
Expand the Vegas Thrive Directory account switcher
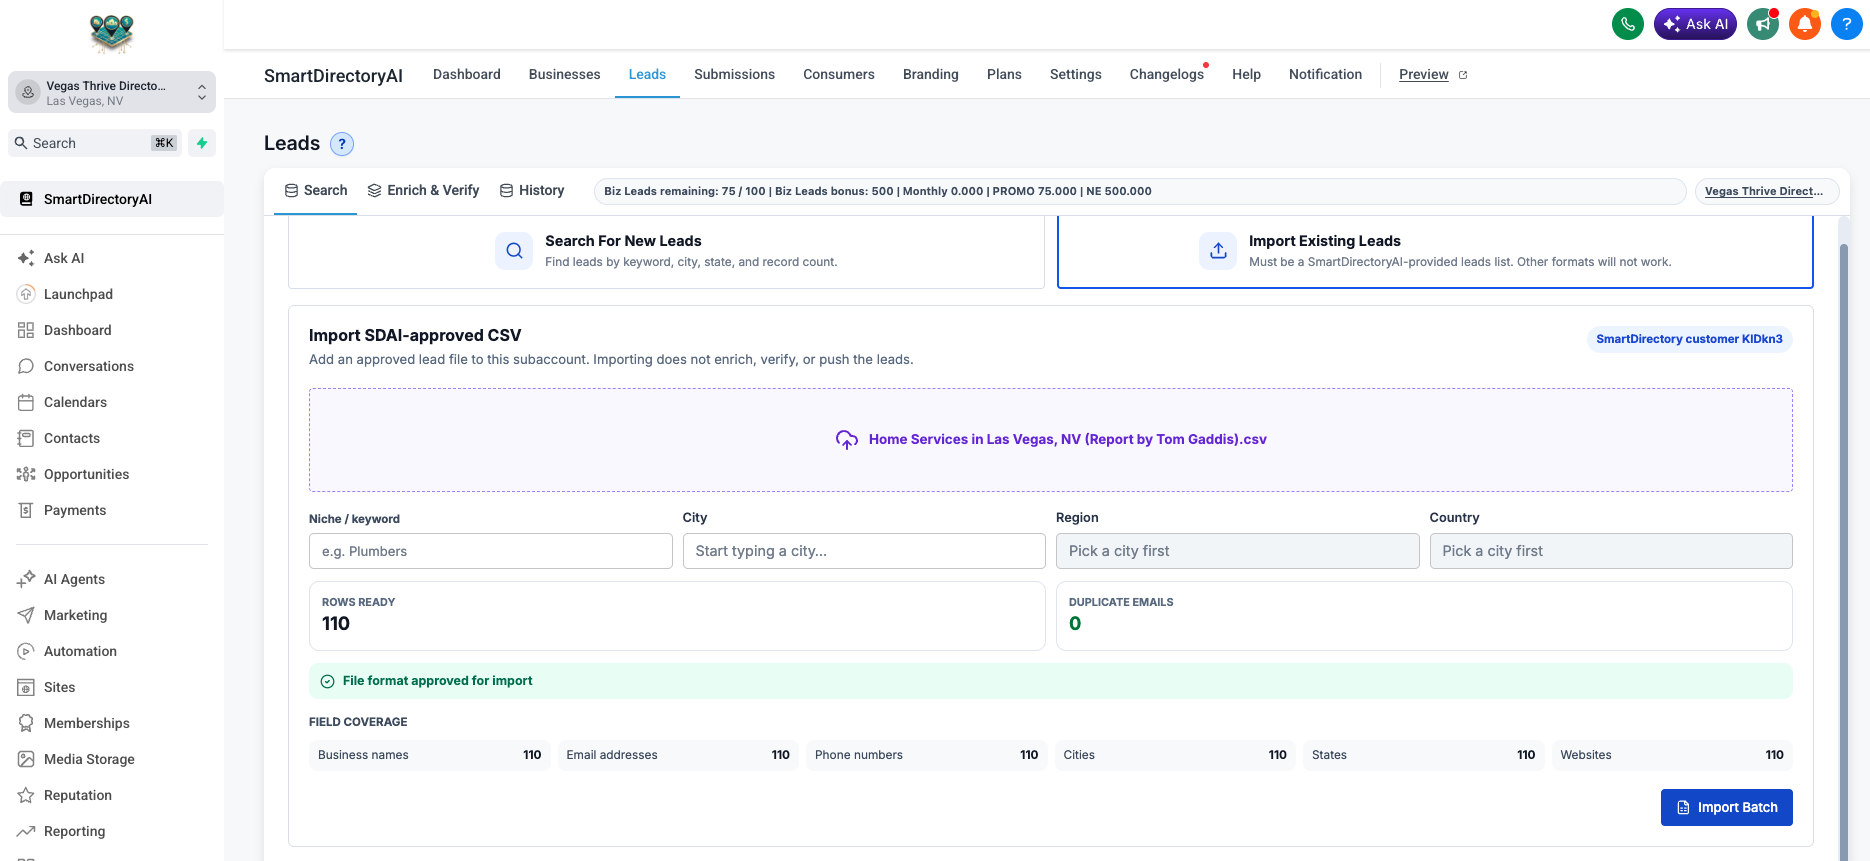(112, 92)
